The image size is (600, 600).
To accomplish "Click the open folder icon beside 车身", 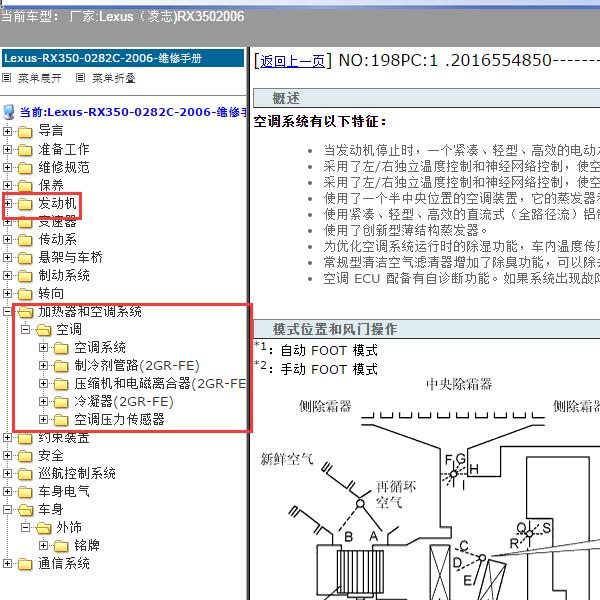I will 26,510.
